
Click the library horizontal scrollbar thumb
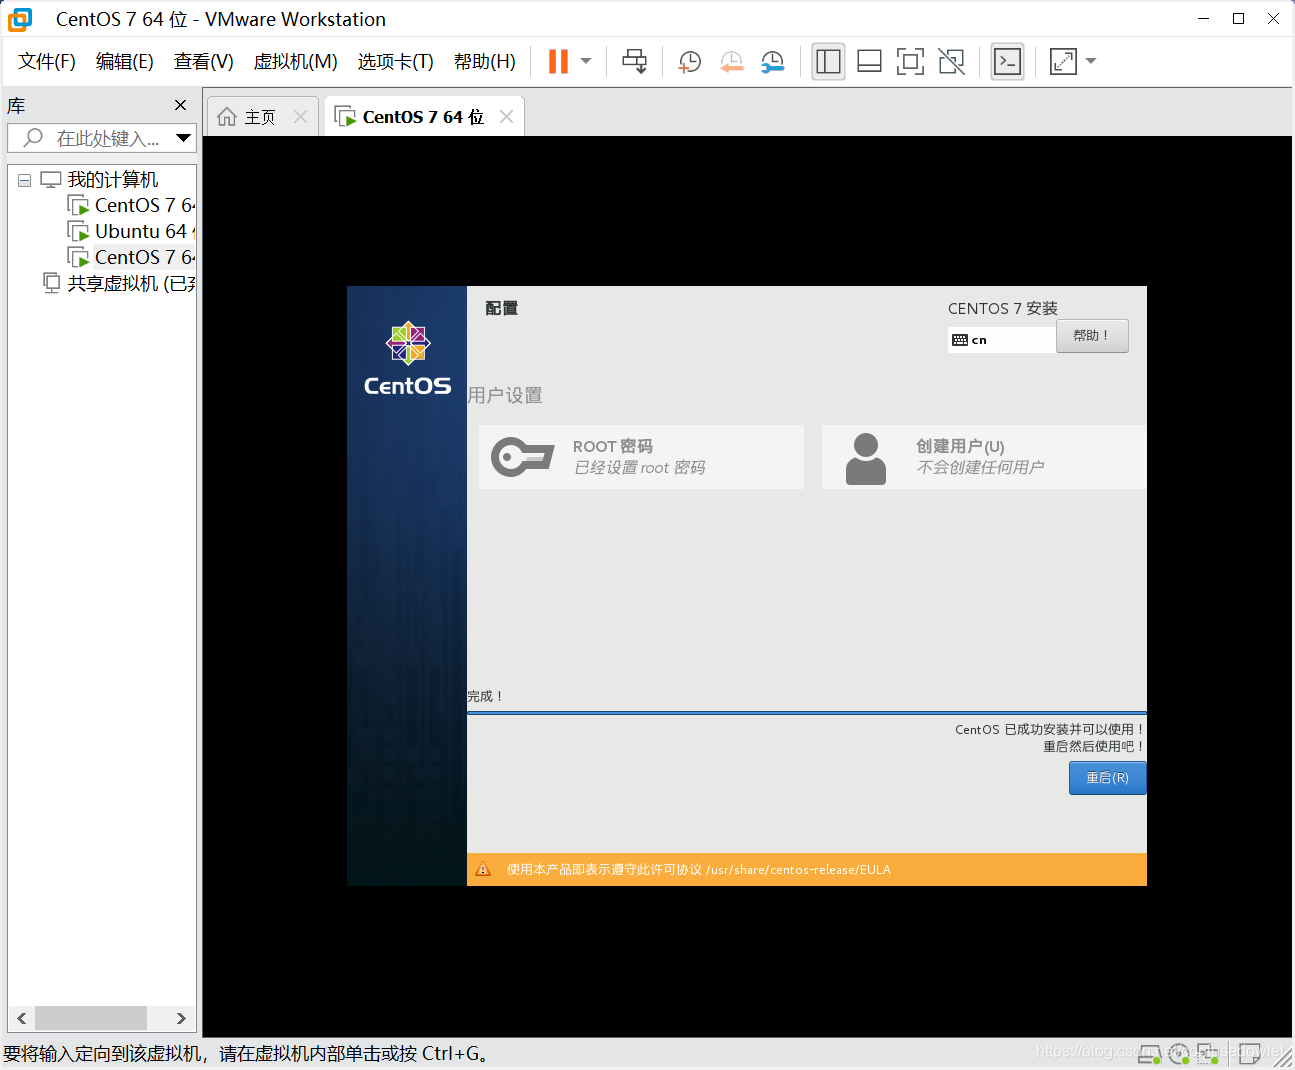click(x=91, y=1018)
